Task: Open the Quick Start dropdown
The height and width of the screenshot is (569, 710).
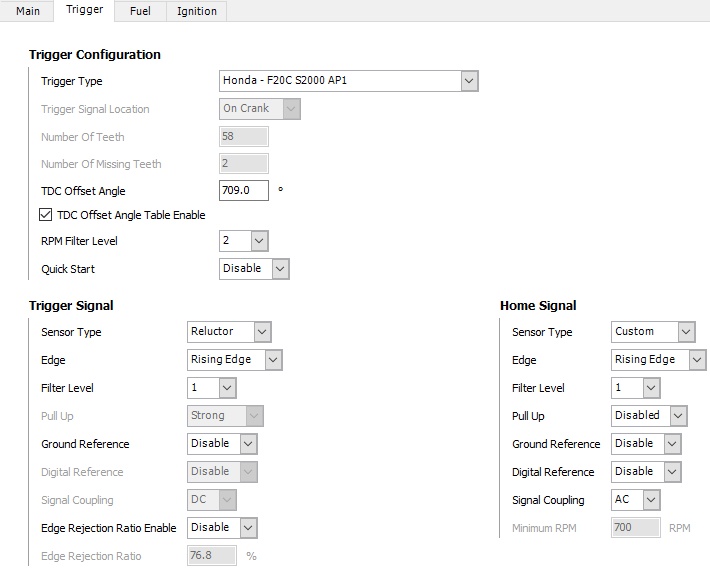Action: coord(254,269)
